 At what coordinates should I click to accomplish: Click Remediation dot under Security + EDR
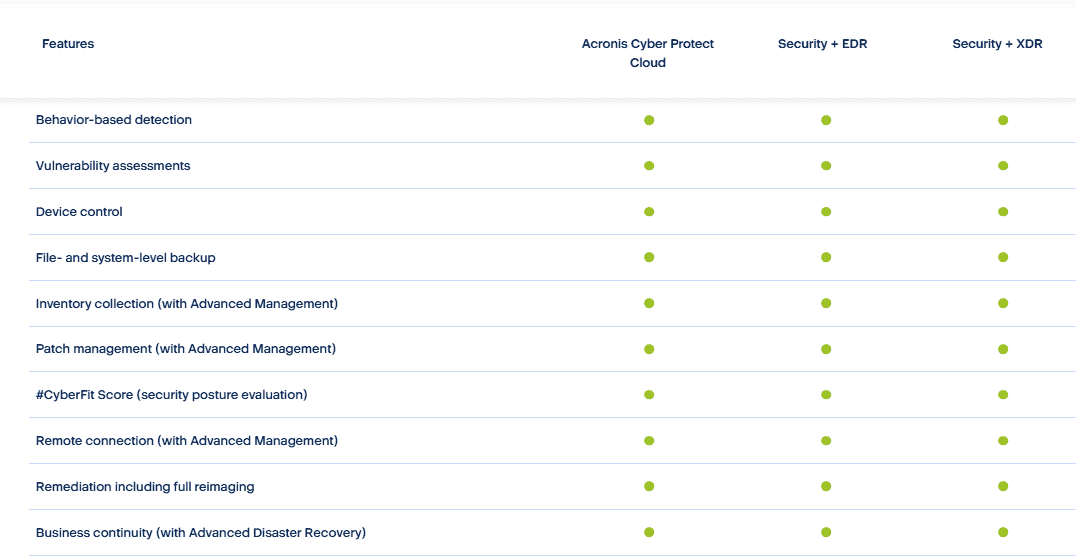[826, 486]
